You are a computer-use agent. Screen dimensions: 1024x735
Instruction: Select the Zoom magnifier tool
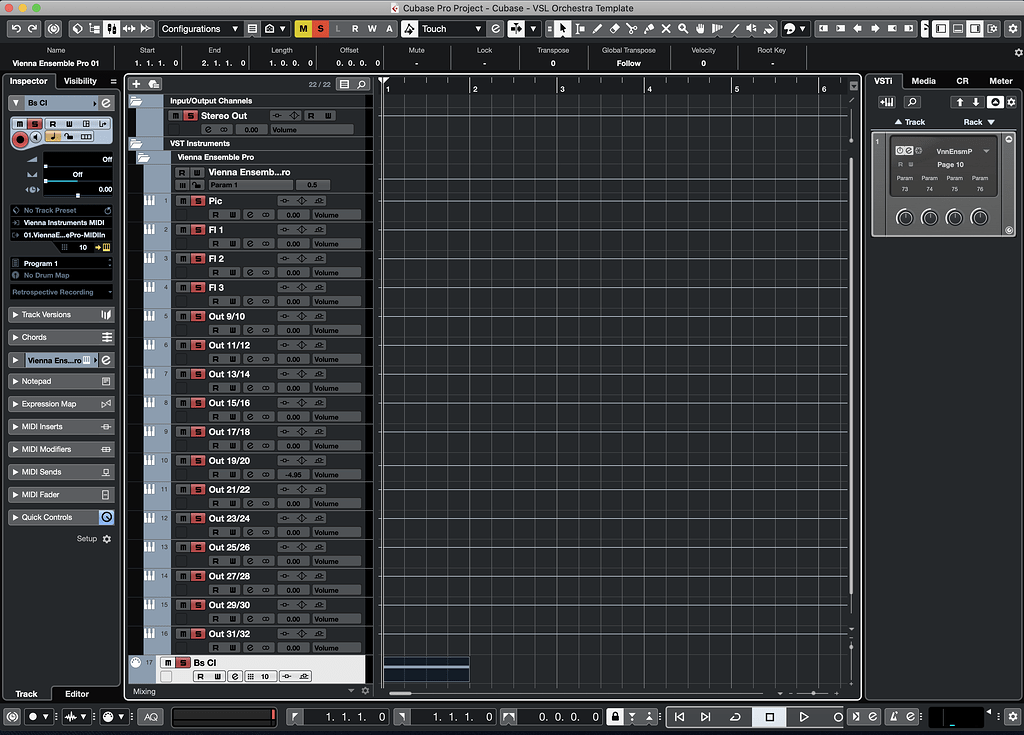pos(683,29)
